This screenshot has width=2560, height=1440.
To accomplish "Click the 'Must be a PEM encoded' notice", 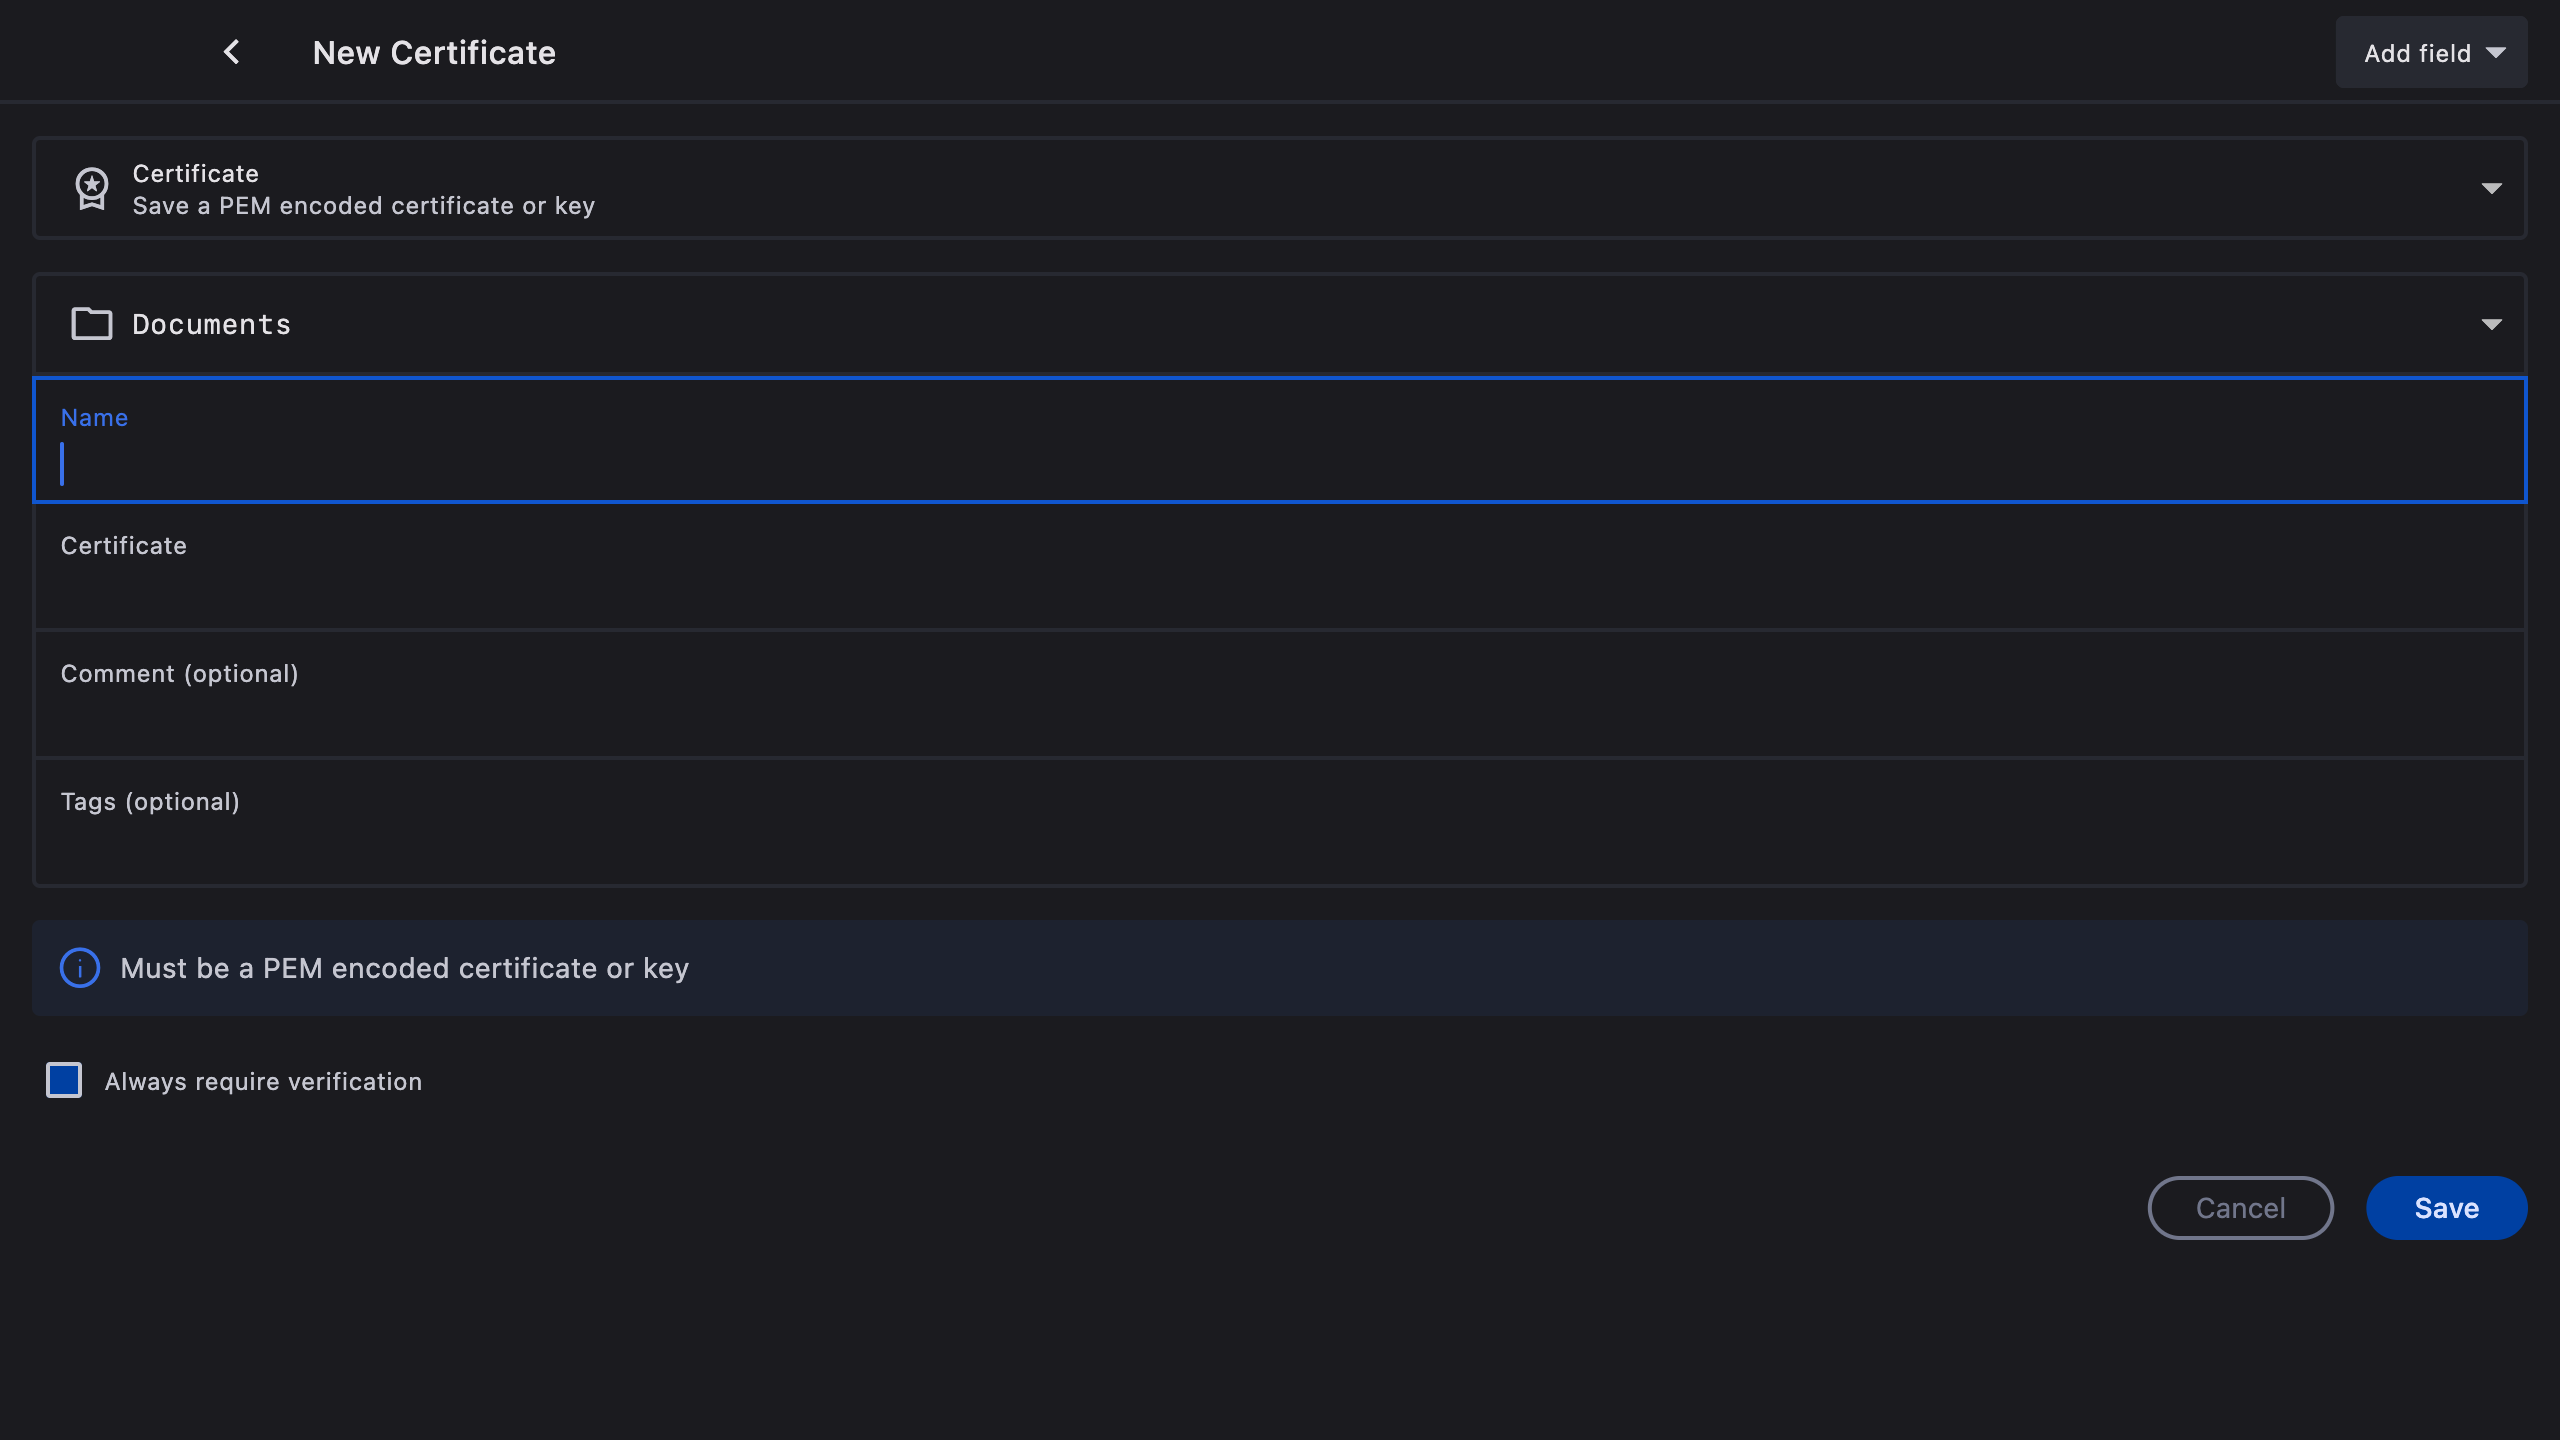I will [x=404, y=968].
